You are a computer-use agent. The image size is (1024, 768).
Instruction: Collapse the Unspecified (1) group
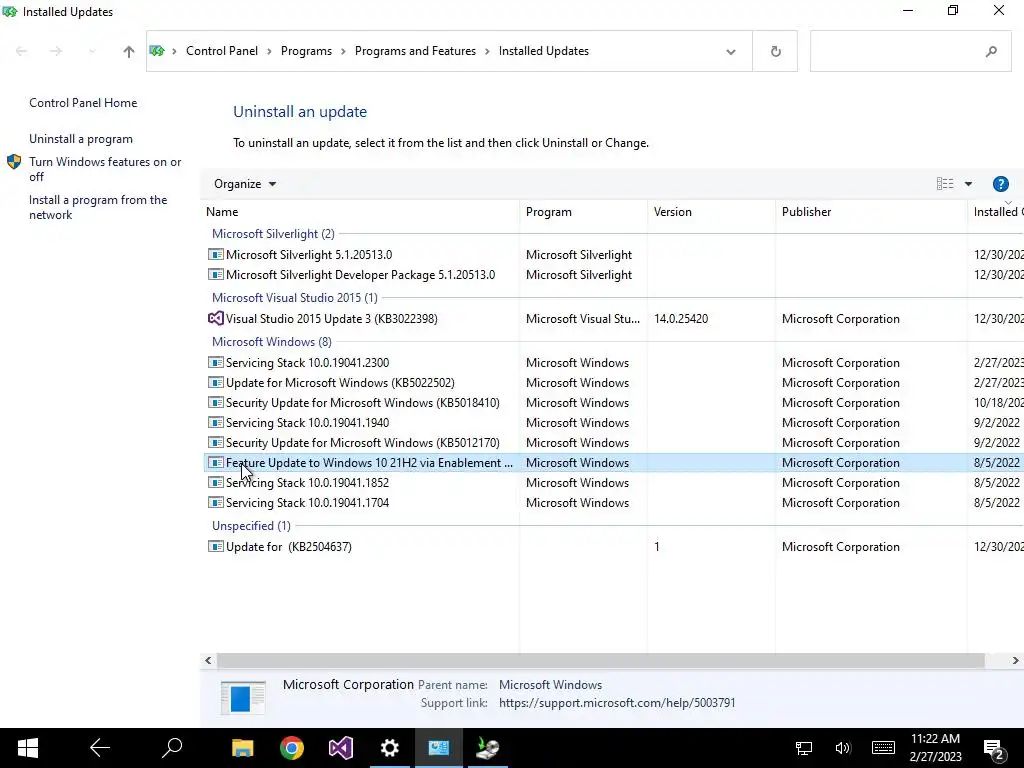point(251,526)
